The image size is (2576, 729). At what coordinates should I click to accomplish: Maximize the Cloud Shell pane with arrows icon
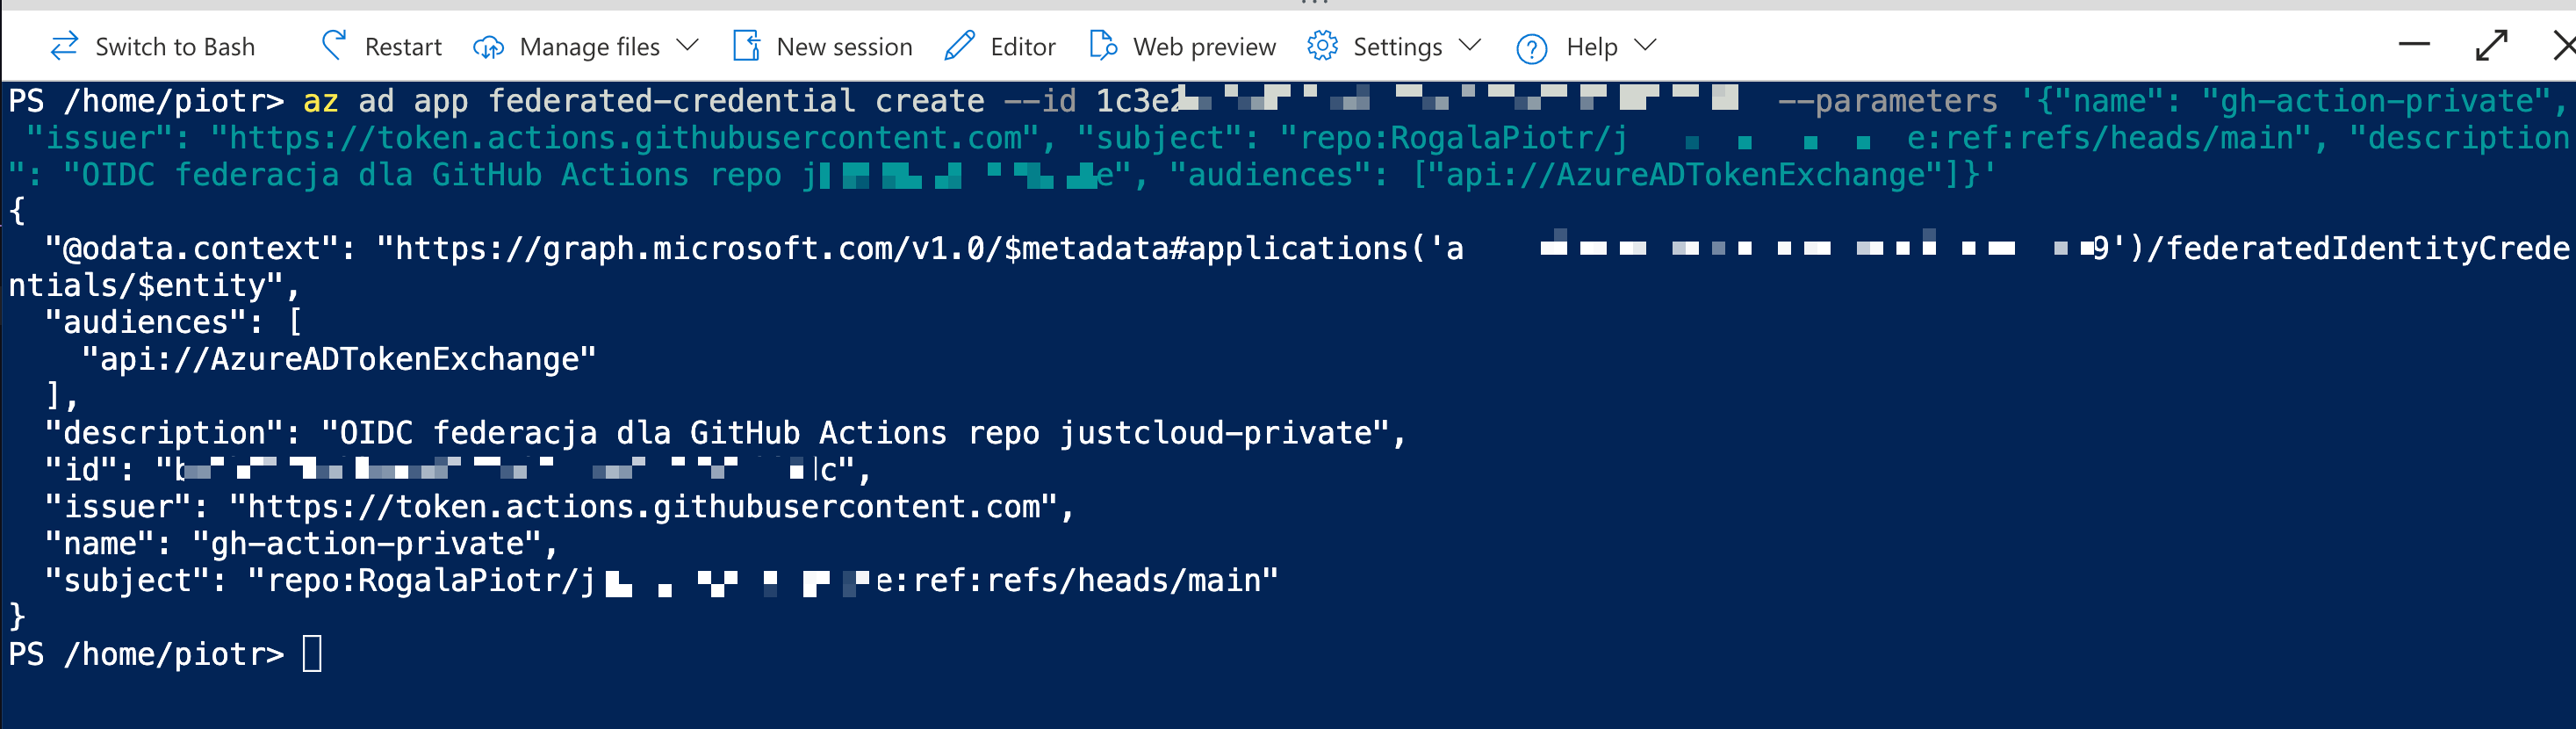coord(2491,45)
